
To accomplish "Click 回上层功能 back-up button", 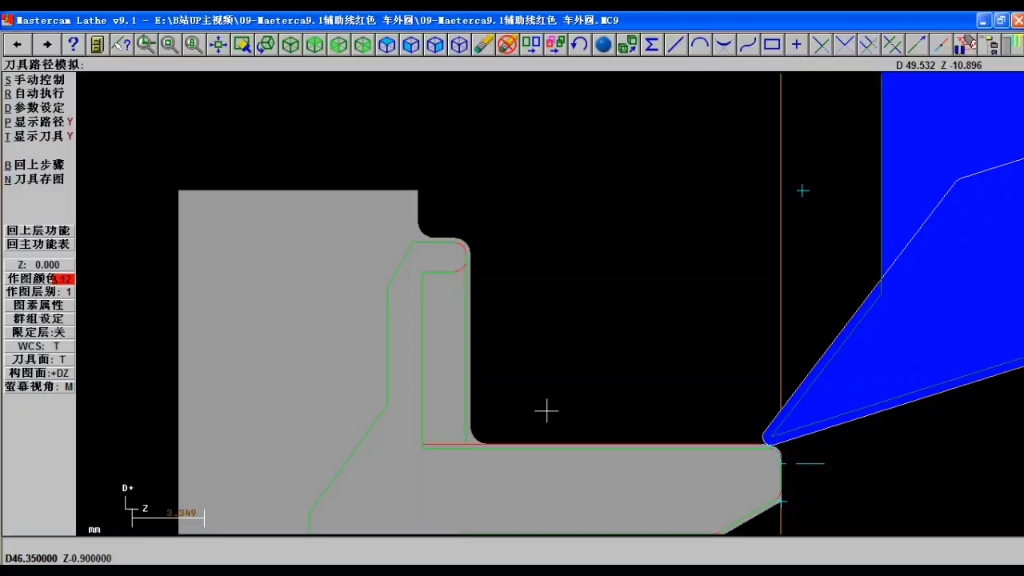I will [x=39, y=231].
